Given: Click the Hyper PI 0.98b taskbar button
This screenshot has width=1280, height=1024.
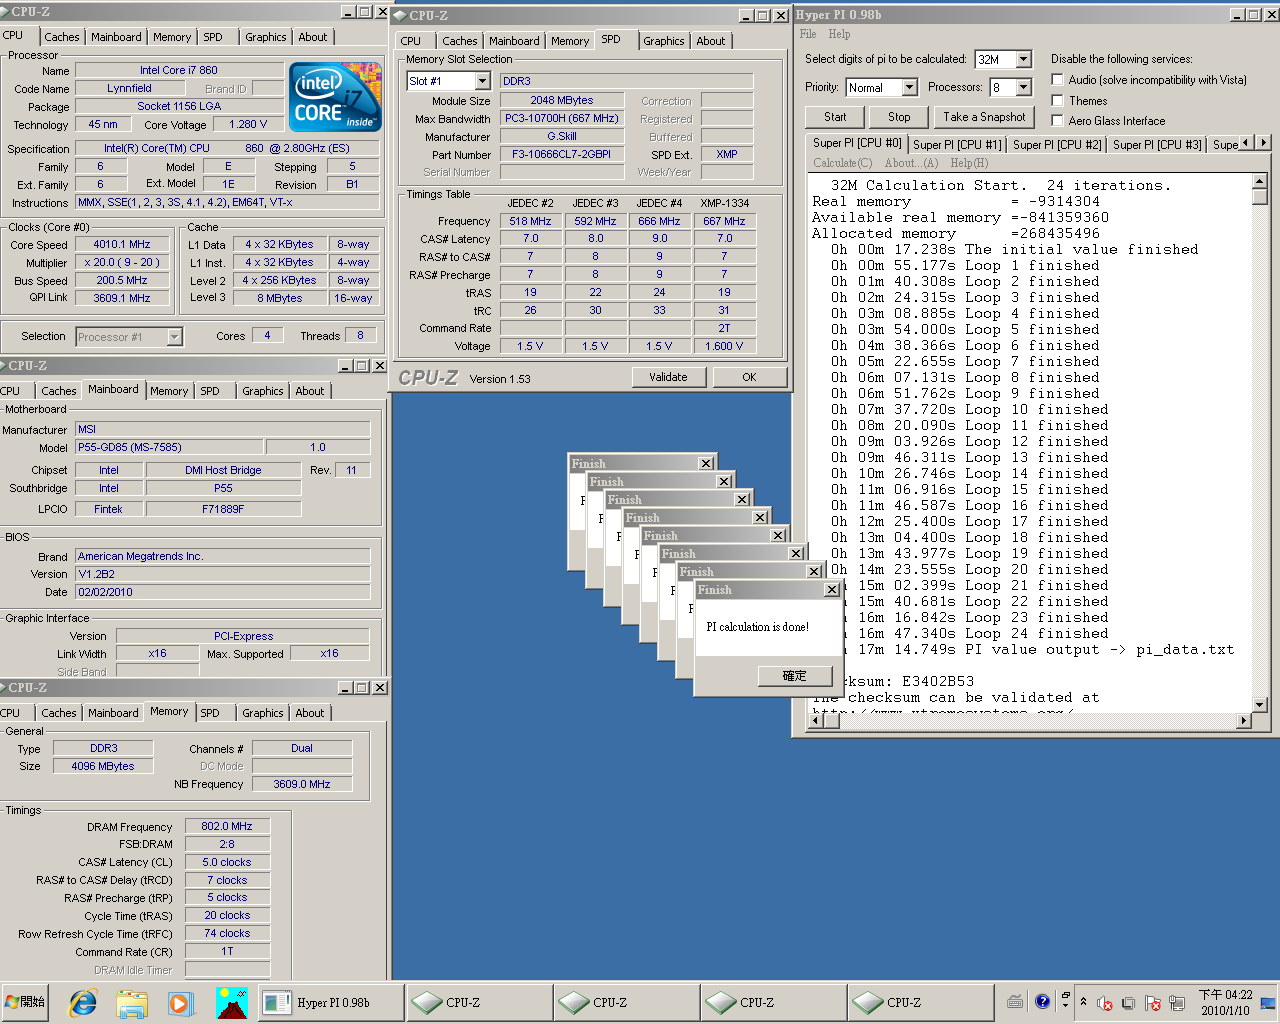Looking at the screenshot, I should click(332, 1002).
